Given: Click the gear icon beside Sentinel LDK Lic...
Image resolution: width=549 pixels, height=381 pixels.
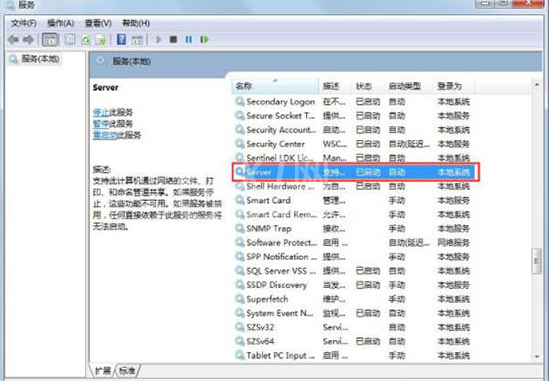Looking at the screenshot, I should [240, 158].
